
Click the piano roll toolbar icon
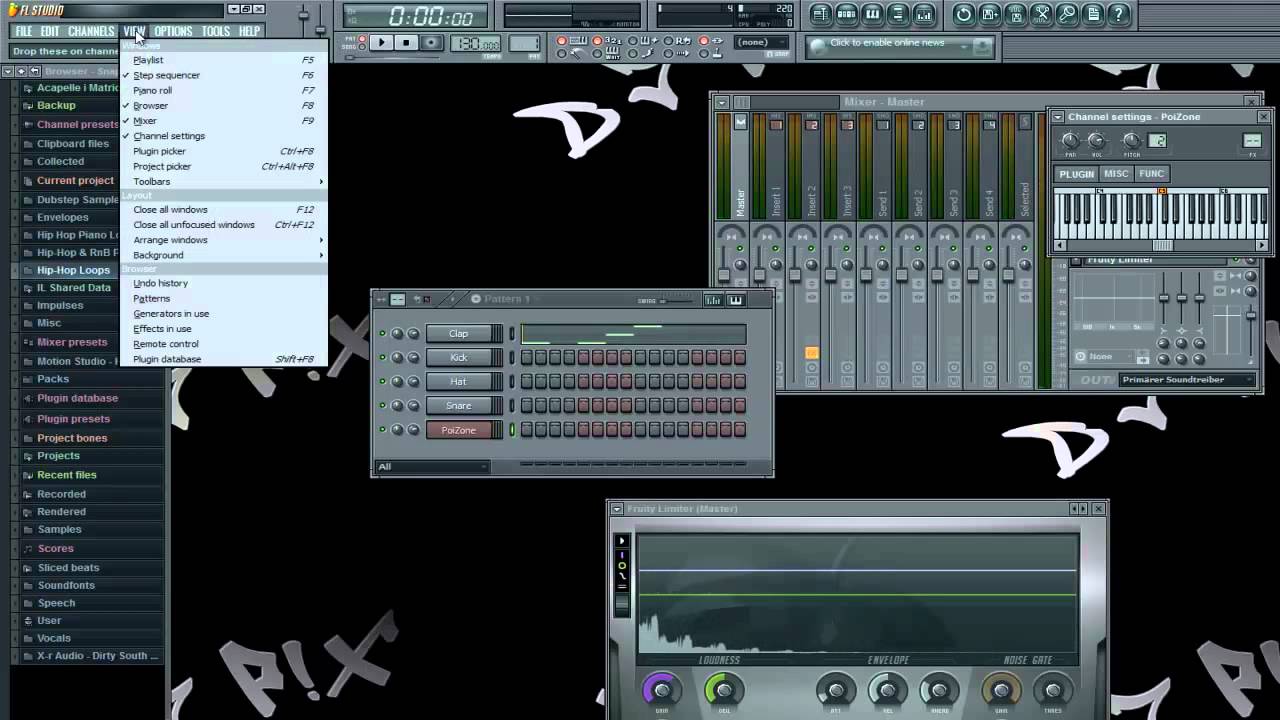coord(872,14)
